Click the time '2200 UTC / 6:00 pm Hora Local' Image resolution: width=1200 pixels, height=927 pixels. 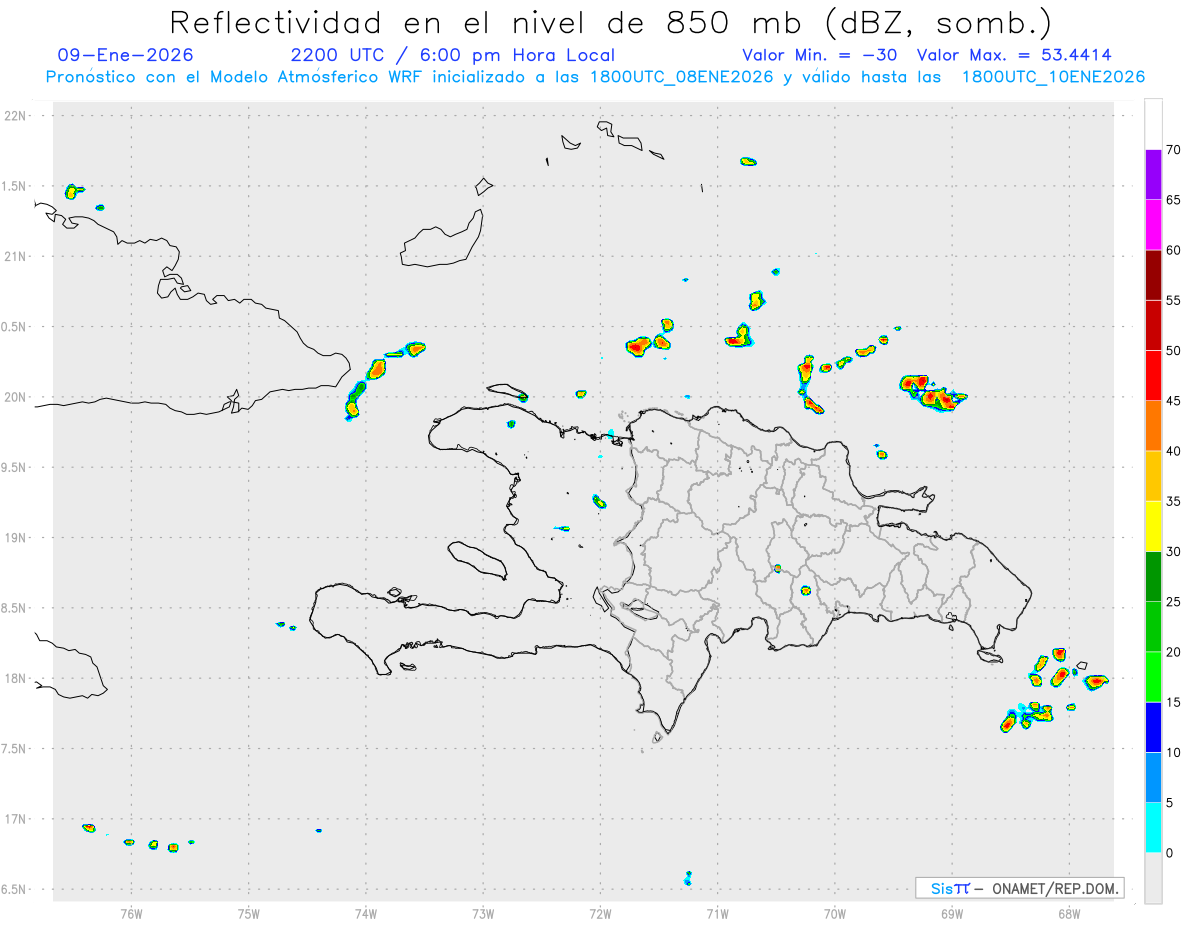453,55
